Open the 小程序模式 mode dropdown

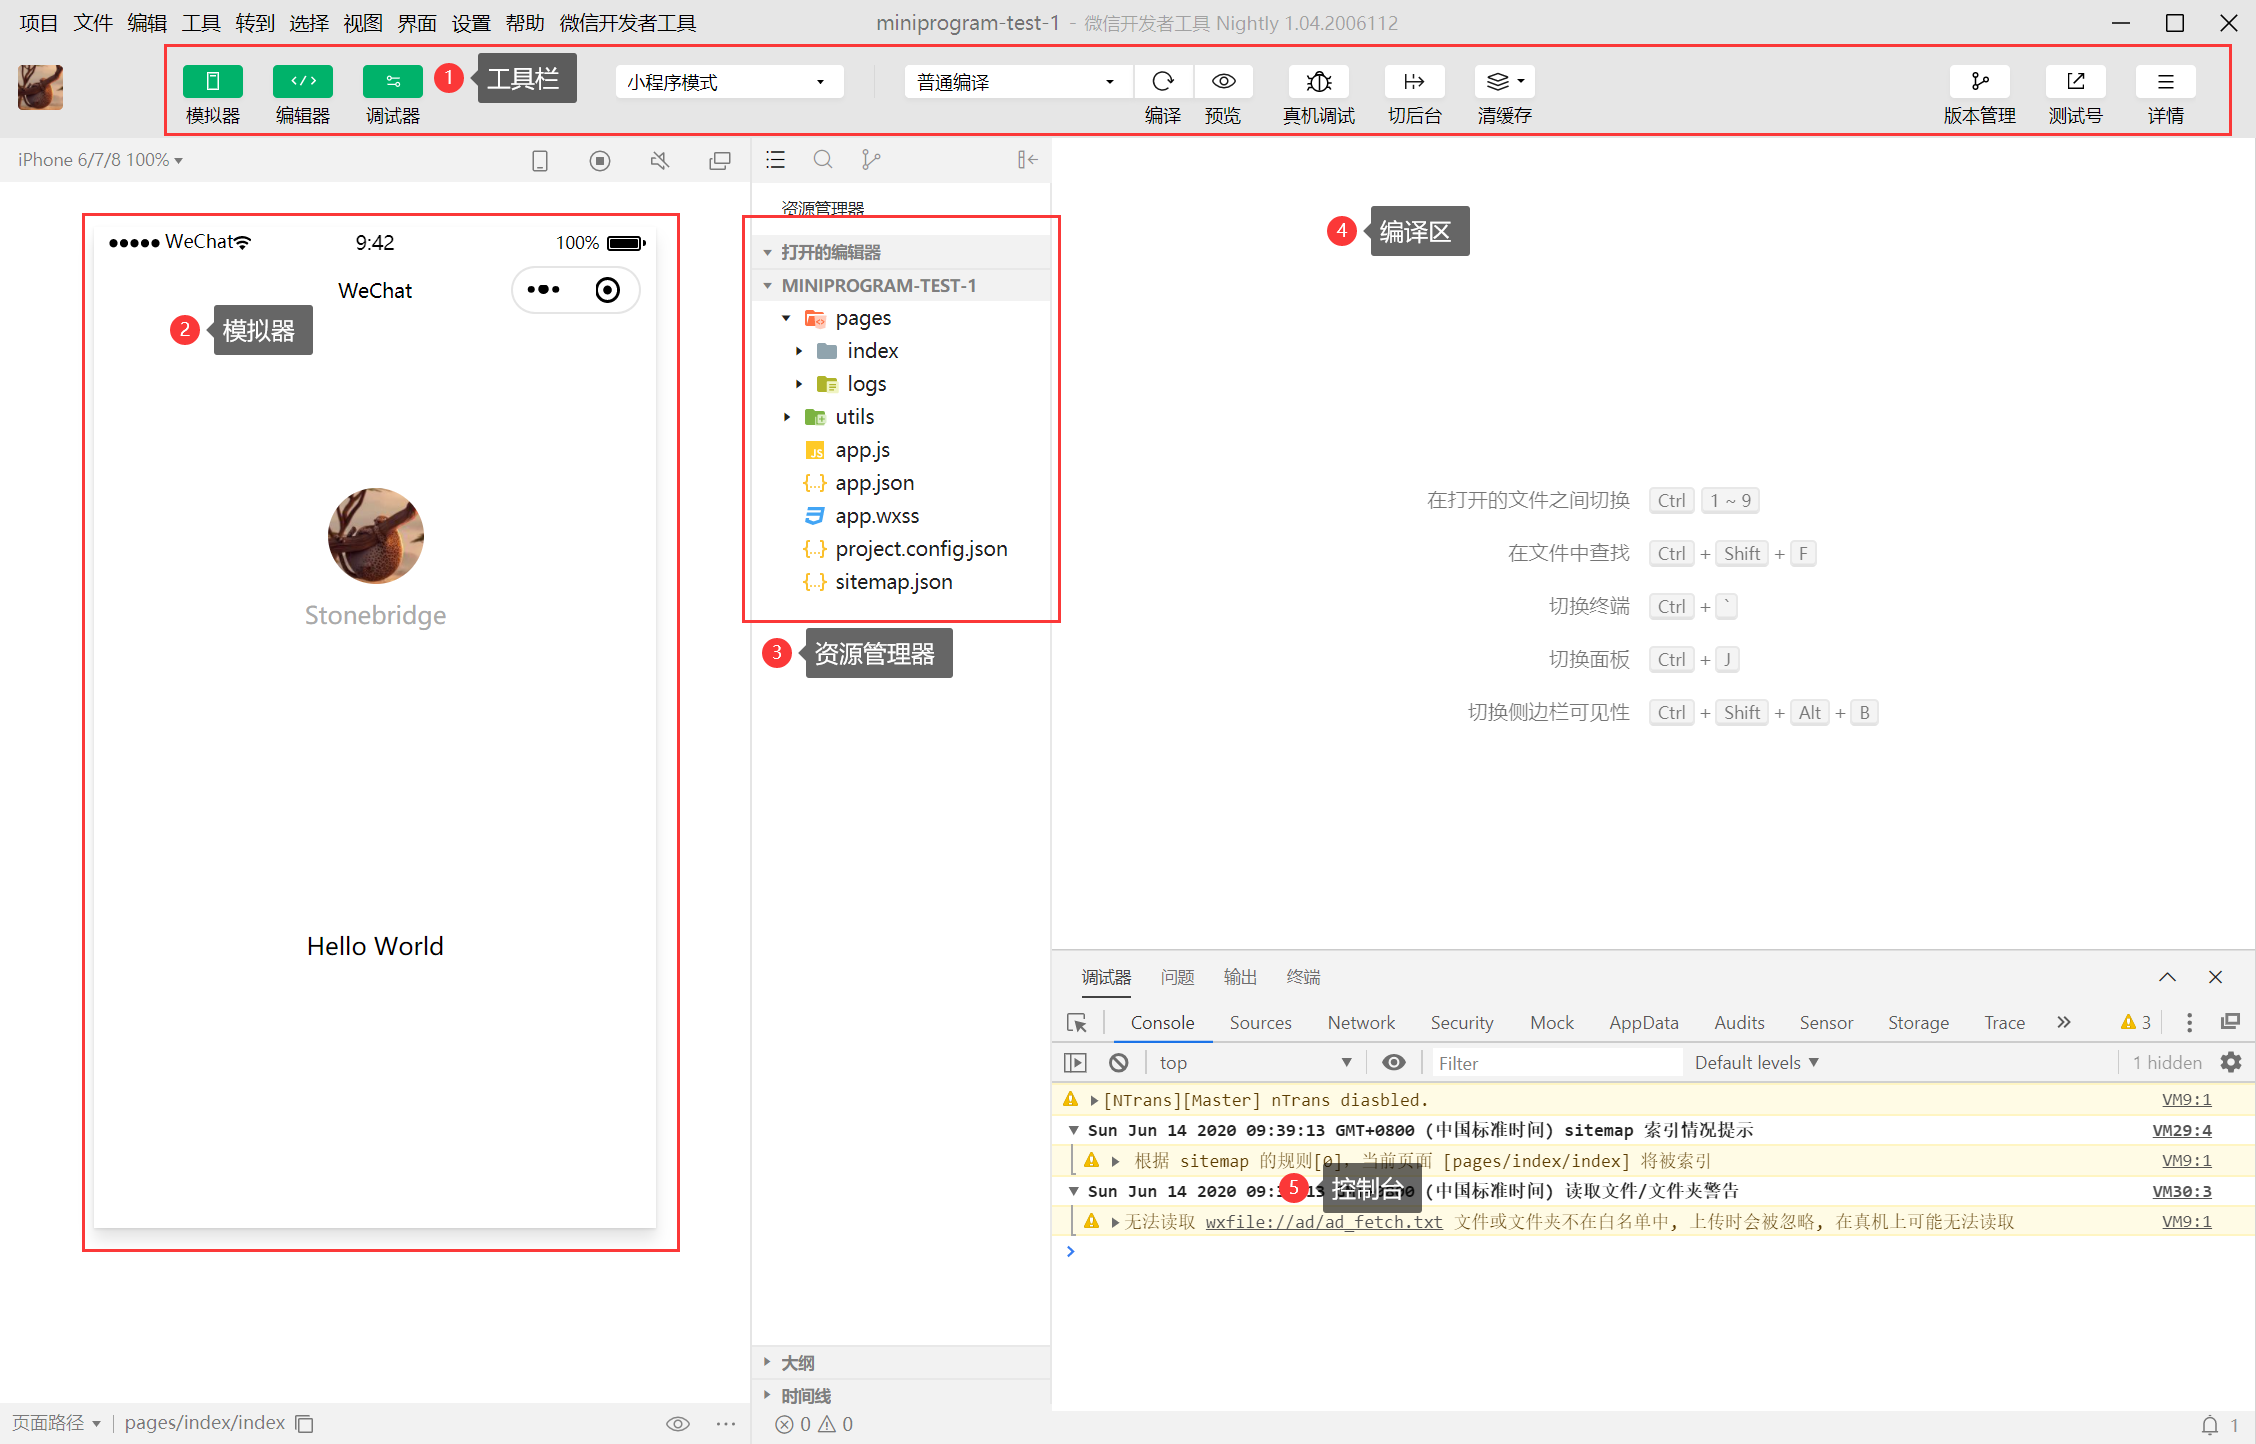[729, 82]
